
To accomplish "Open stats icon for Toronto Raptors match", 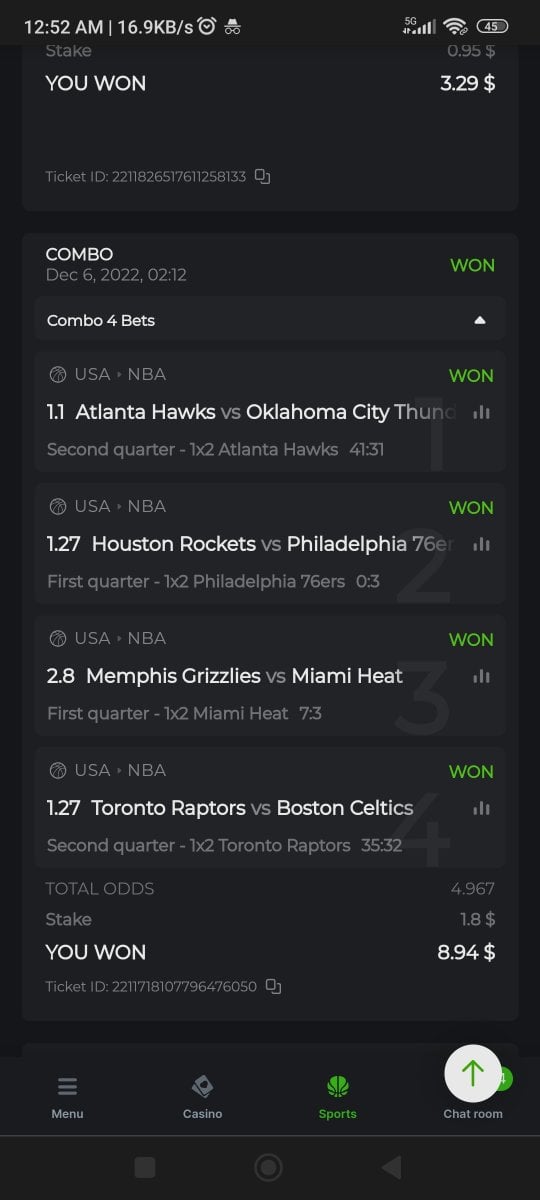I will (x=481, y=808).
